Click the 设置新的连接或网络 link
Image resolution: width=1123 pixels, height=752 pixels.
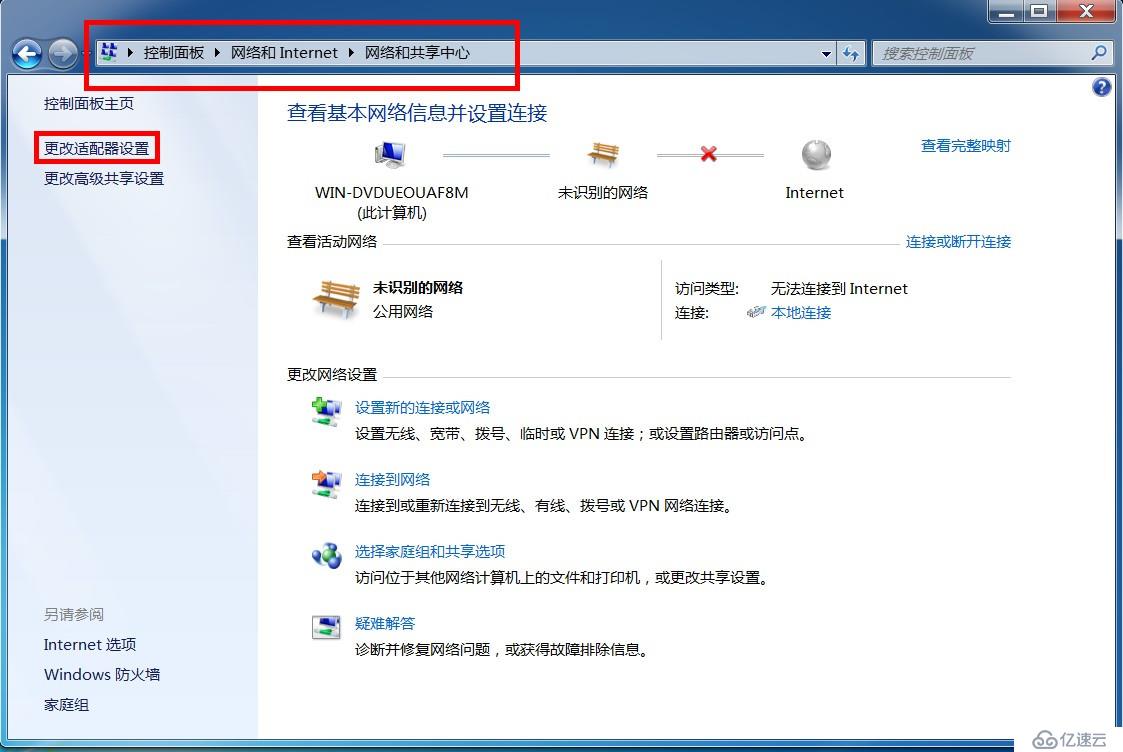[423, 408]
